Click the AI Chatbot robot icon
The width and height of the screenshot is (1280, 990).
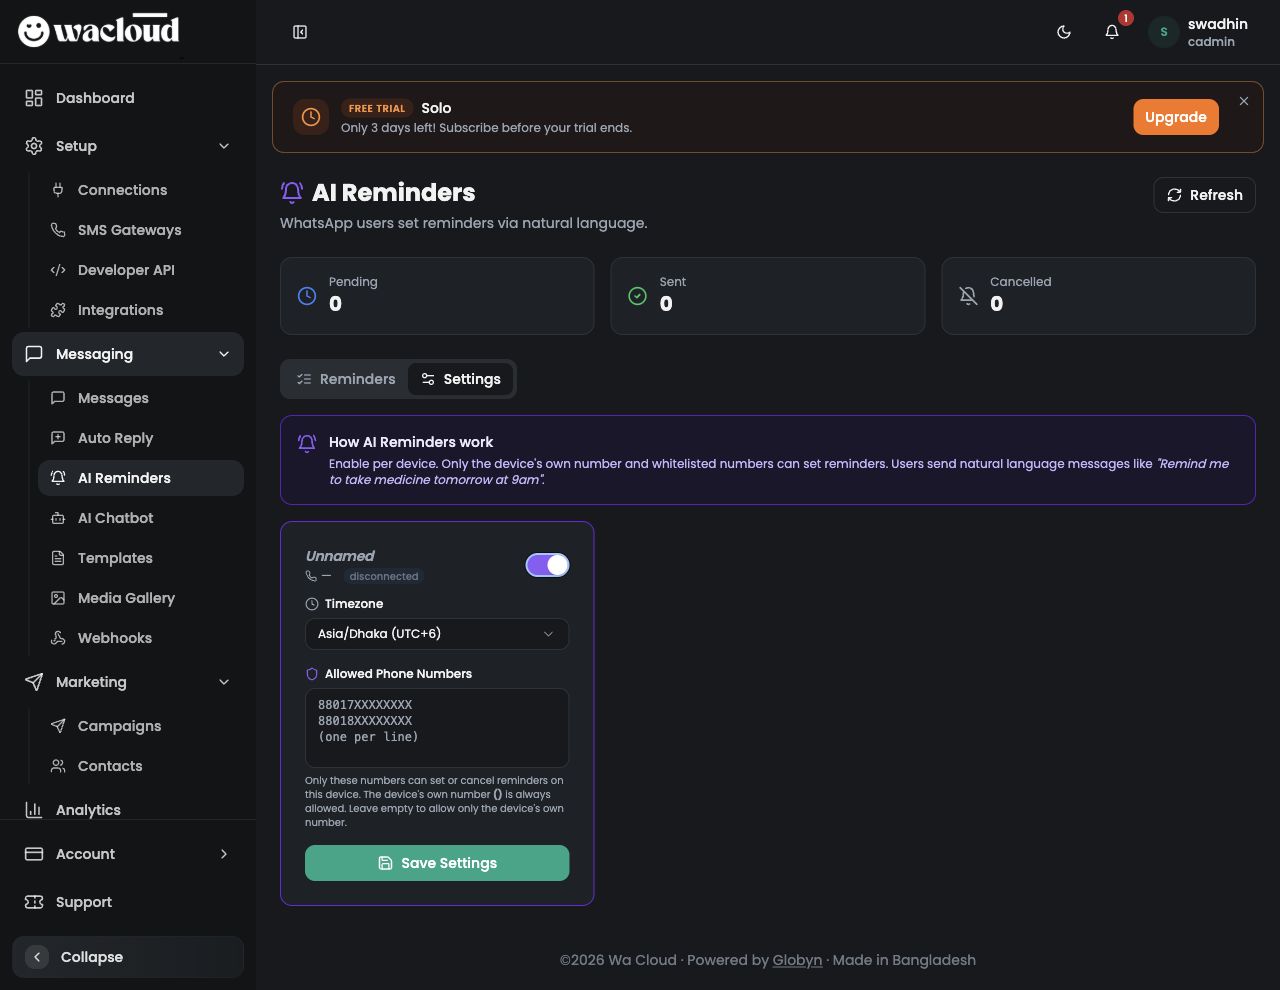[x=58, y=518]
